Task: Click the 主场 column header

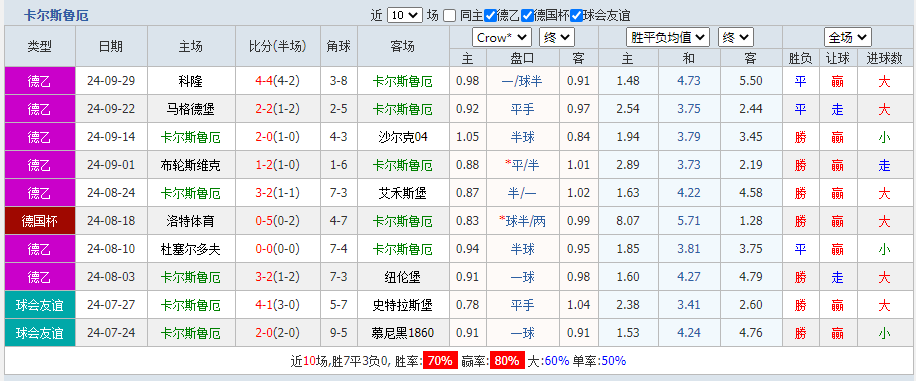Action: tap(190, 46)
